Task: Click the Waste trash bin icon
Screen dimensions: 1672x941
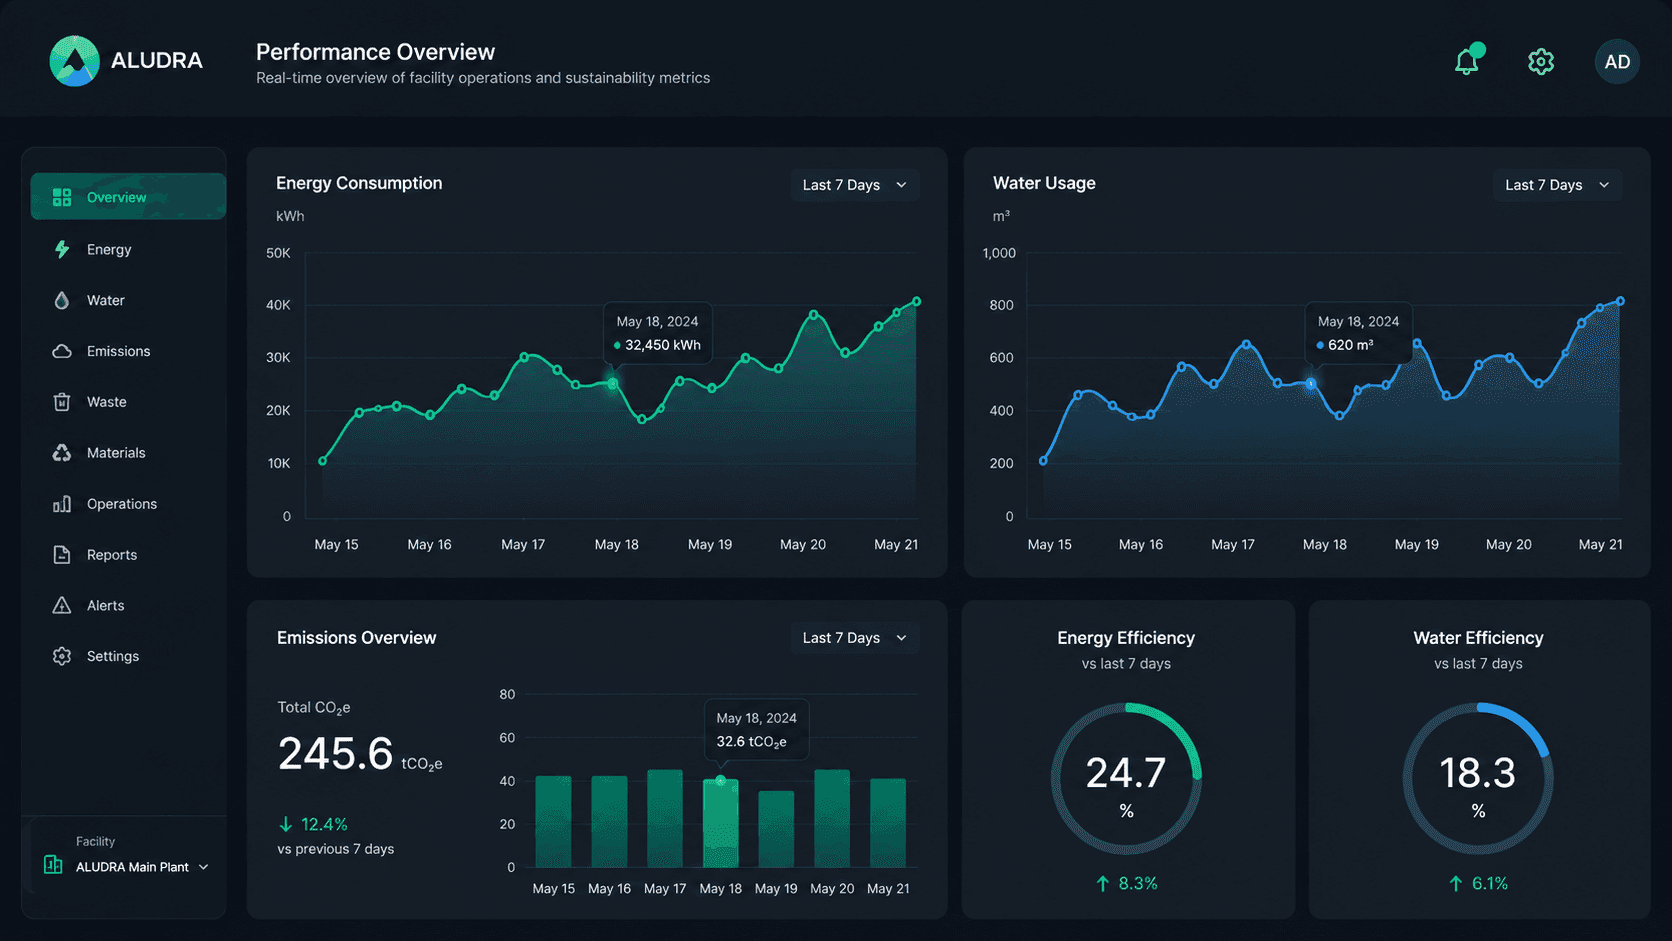Action: click(62, 402)
